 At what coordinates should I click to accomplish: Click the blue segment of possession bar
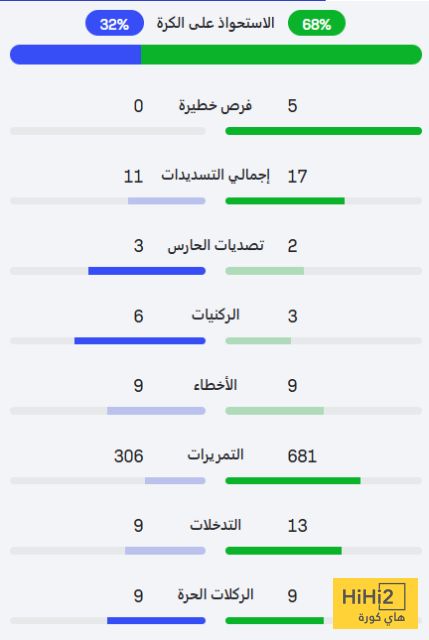76,55
